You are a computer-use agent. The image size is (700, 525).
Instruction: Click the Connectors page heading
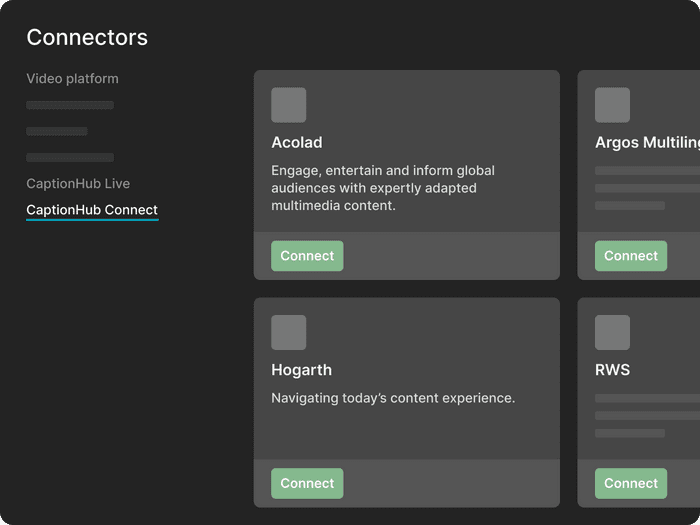coord(87,37)
